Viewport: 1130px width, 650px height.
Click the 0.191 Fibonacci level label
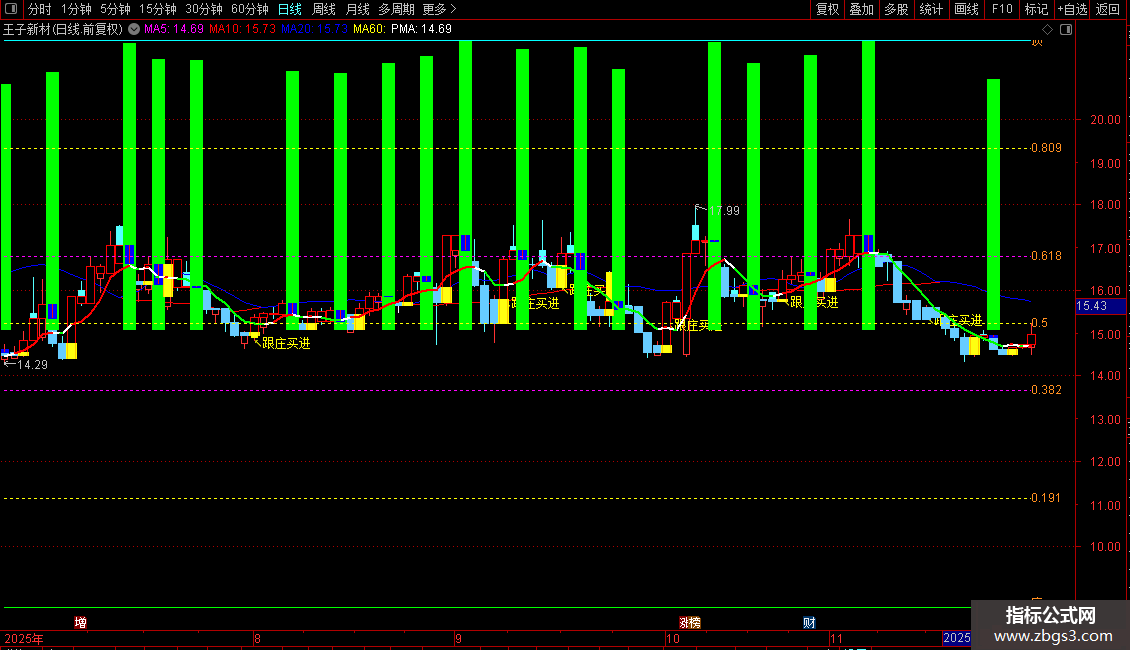[x=1046, y=498]
